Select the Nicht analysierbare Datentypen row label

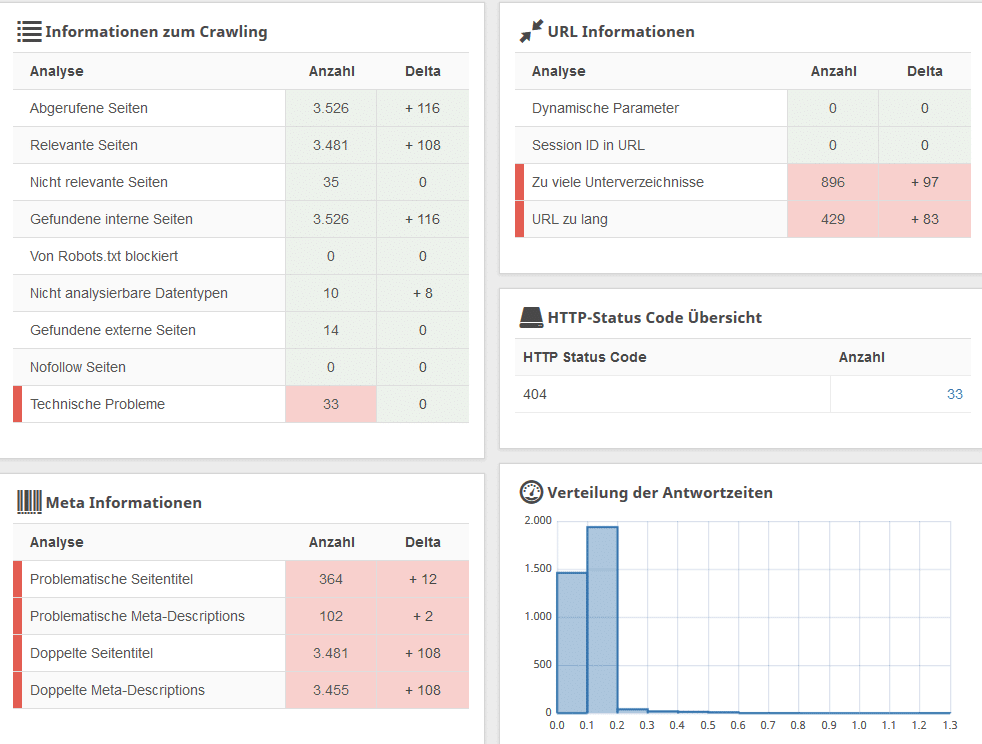click(129, 292)
